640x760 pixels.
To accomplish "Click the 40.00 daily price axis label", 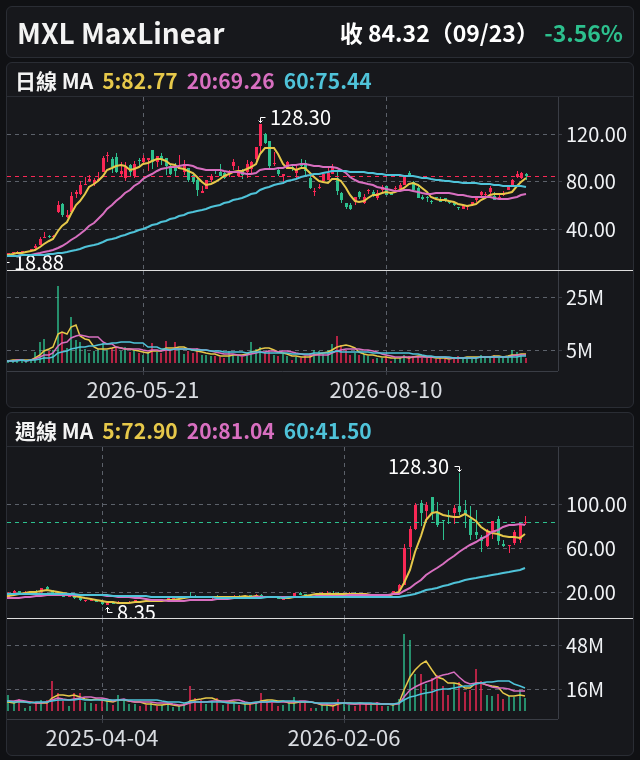I will tap(591, 229).
